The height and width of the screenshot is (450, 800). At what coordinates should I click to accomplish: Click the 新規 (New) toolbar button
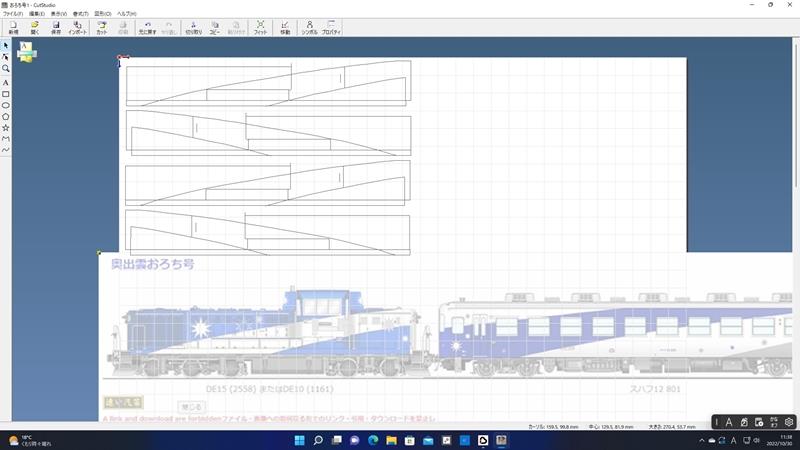[x=13, y=28]
